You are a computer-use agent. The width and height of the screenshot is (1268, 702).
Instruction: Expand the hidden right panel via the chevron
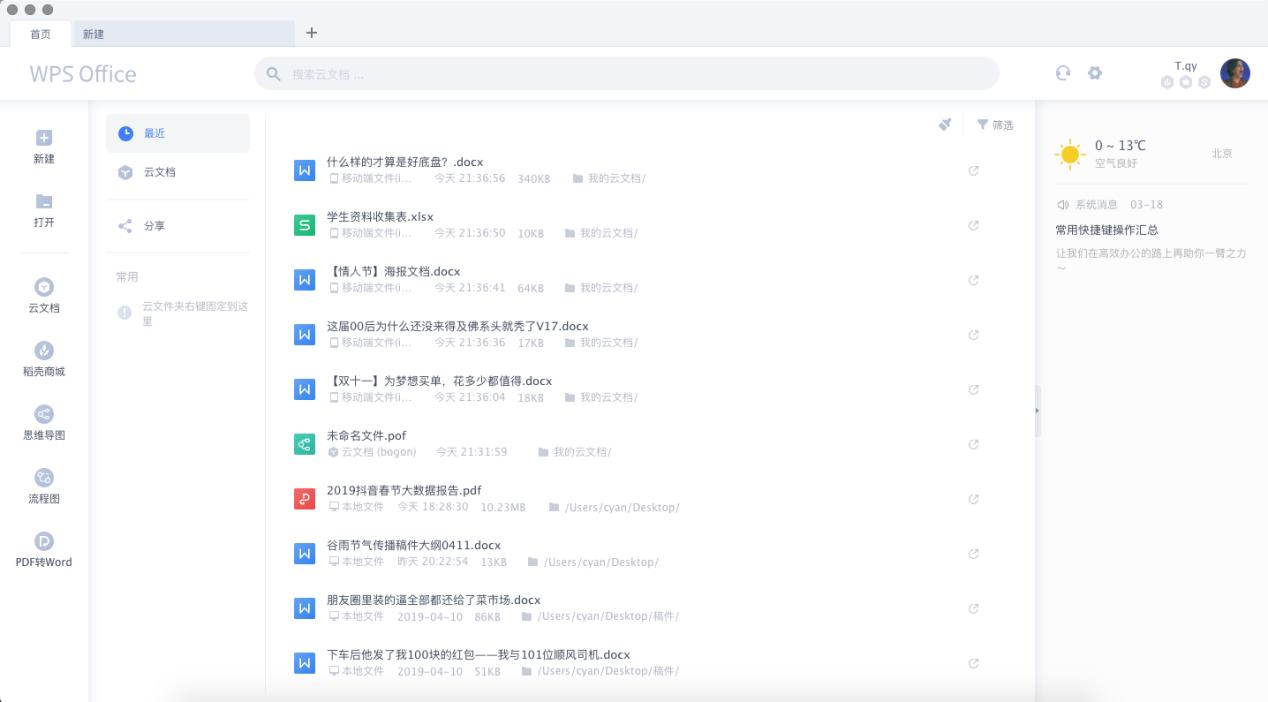tap(1038, 409)
